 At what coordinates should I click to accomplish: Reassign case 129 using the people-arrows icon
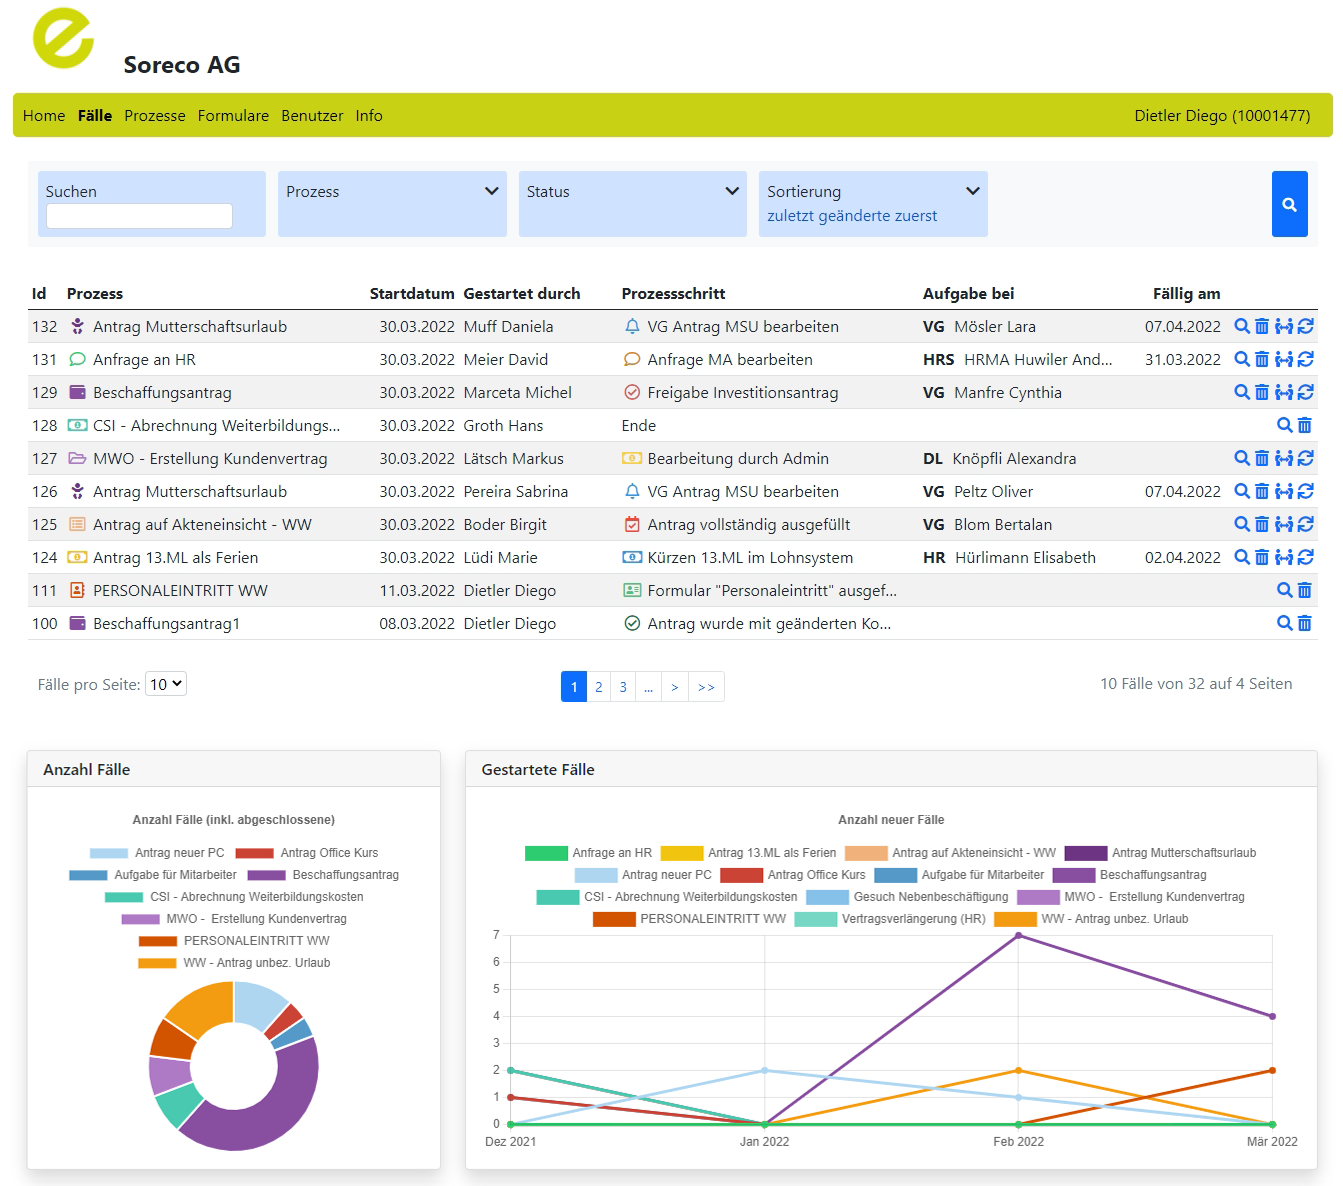coord(1284,392)
